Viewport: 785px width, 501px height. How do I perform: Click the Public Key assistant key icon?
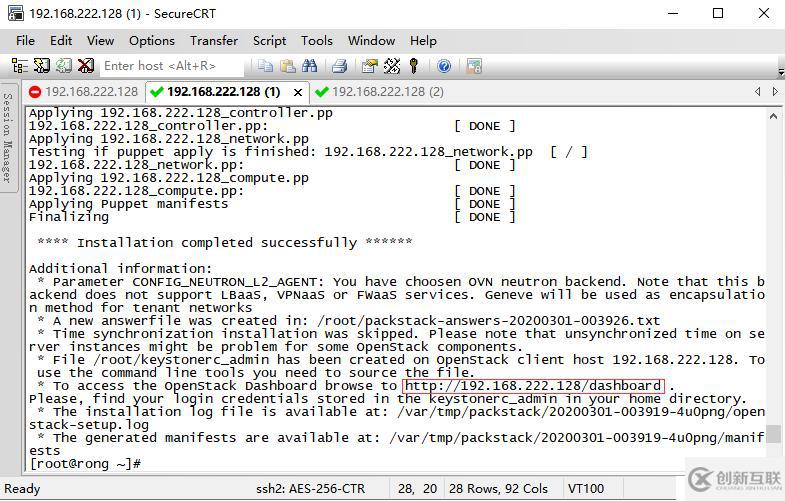414,66
